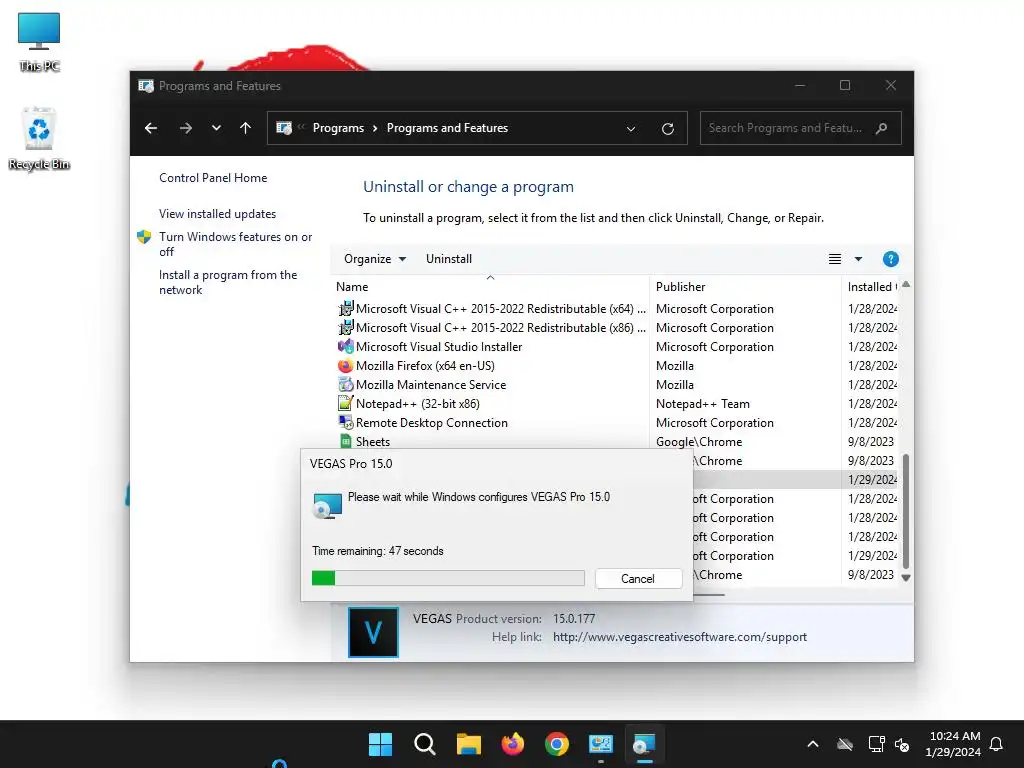The image size is (1024, 768).
Task: Select Mozilla Maintenance Service row
Action: tap(431, 385)
